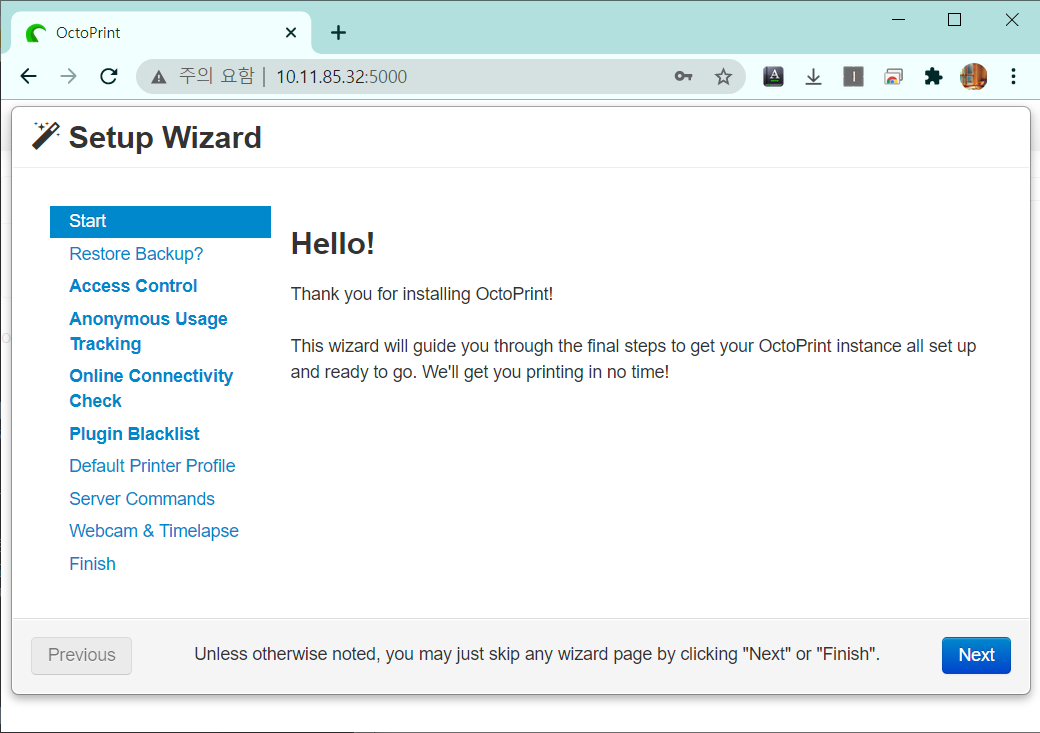This screenshot has width=1040, height=733.
Task: Open the not-secure warning icon in address bar
Action: point(159,77)
